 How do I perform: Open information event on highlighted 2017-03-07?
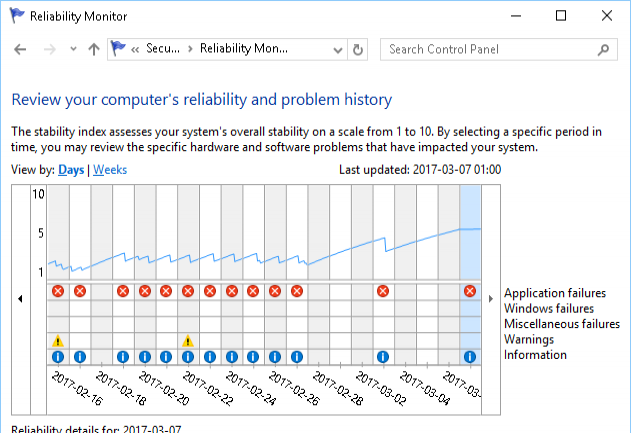pos(470,357)
